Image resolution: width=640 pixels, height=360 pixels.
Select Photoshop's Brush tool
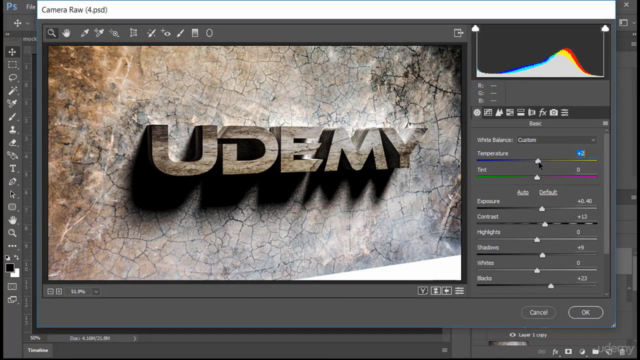pyautogui.click(x=12, y=117)
